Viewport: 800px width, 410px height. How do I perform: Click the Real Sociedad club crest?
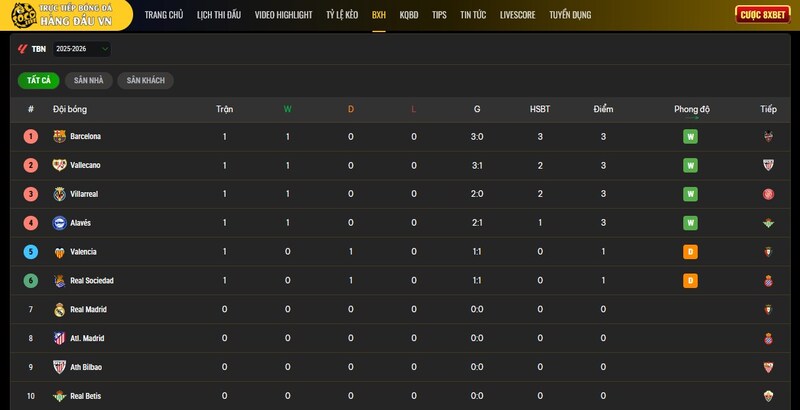coord(60,280)
